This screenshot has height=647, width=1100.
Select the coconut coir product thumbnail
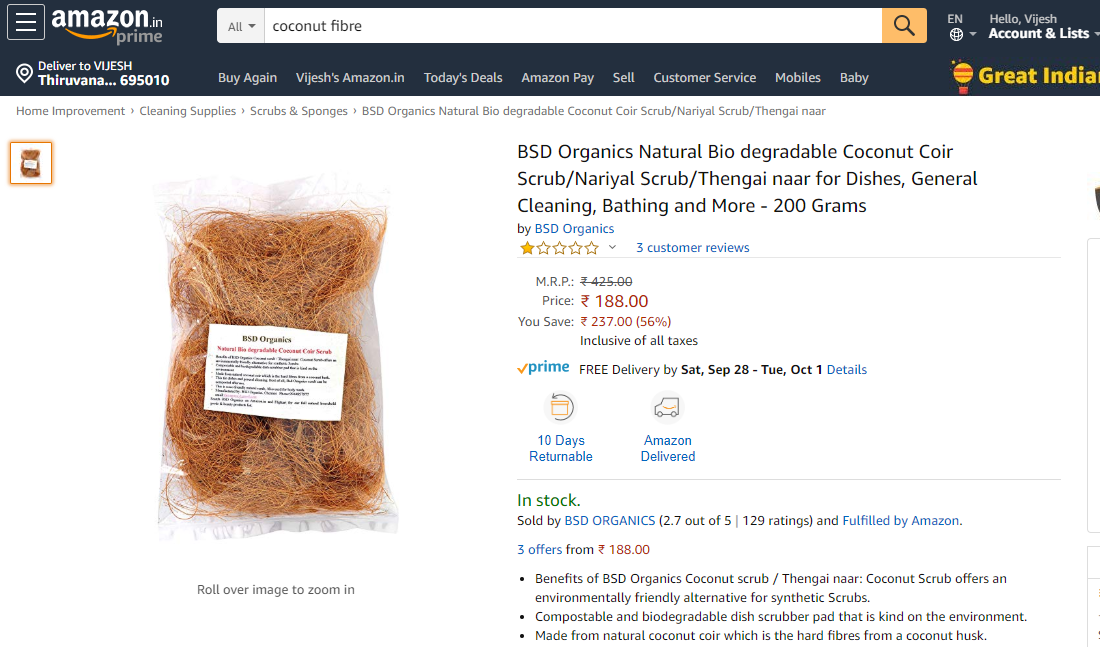tap(31, 164)
